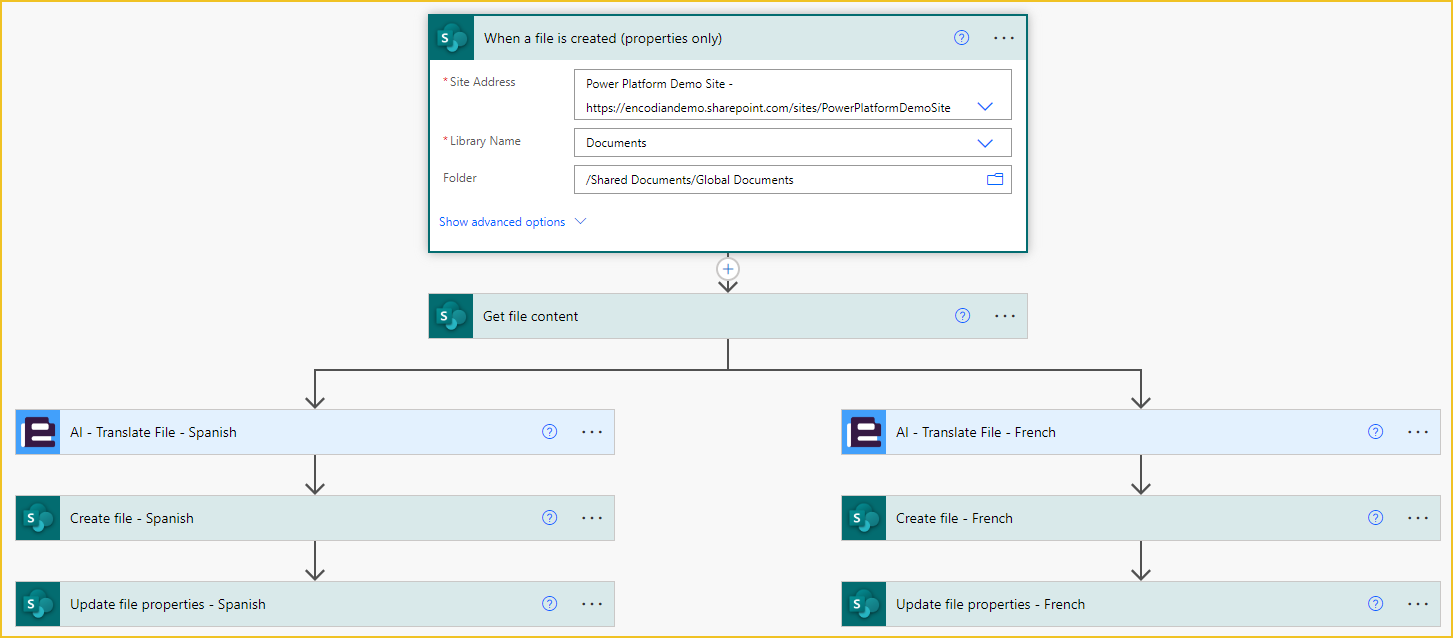The image size is (1453, 638).
Task: Open help for AI Translate File French
Action: tap(1375, 432)
